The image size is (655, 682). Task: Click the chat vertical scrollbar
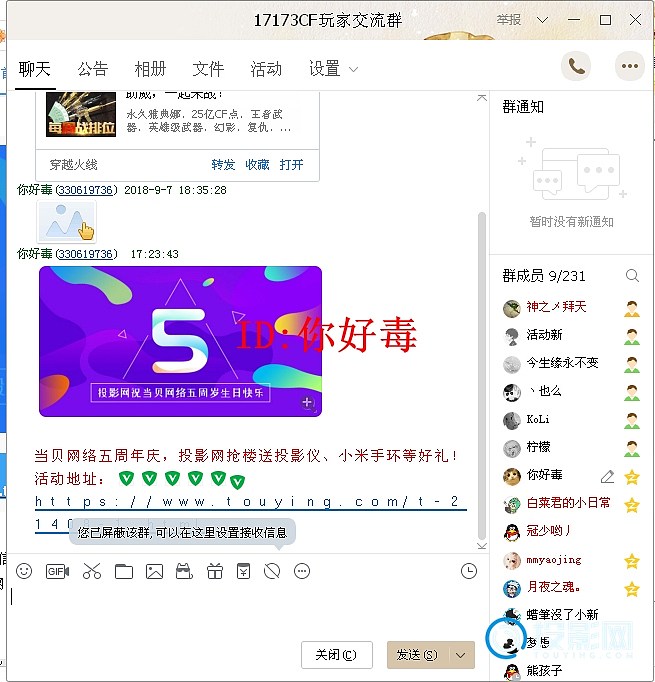pyautogui.click(x=481, y=376)
